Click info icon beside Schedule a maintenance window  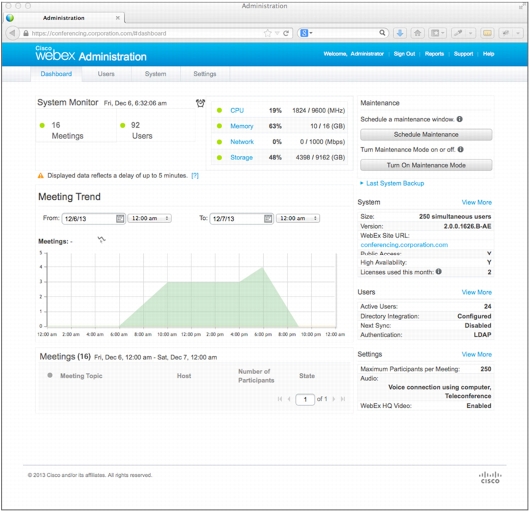click(x=459, y=119)
